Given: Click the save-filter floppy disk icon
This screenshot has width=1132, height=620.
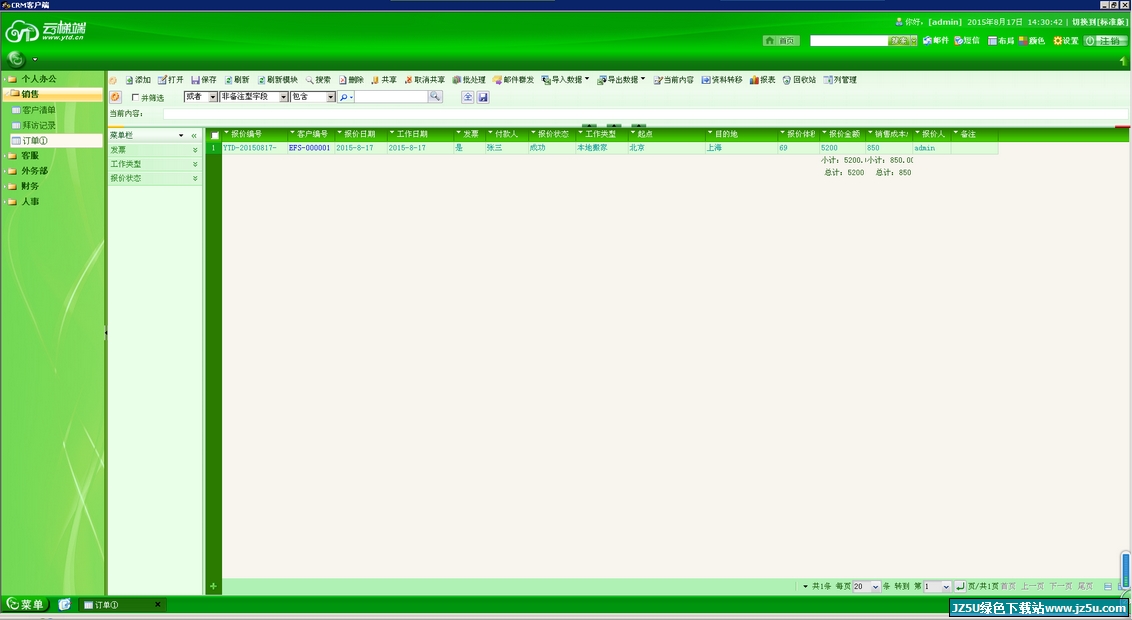Looking at the screenshot, I should [x=484, y=97].
